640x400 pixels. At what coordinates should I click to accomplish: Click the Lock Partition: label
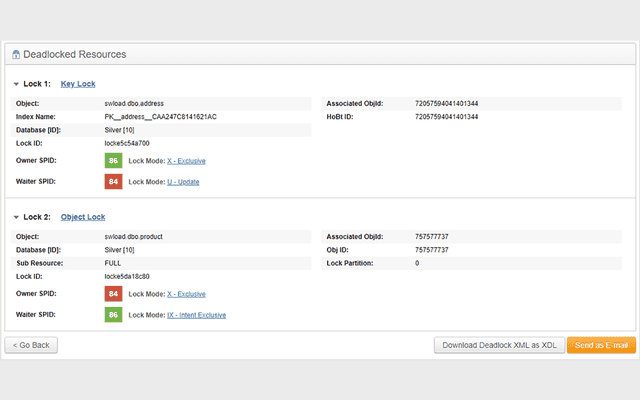click(x=350, y=263)
